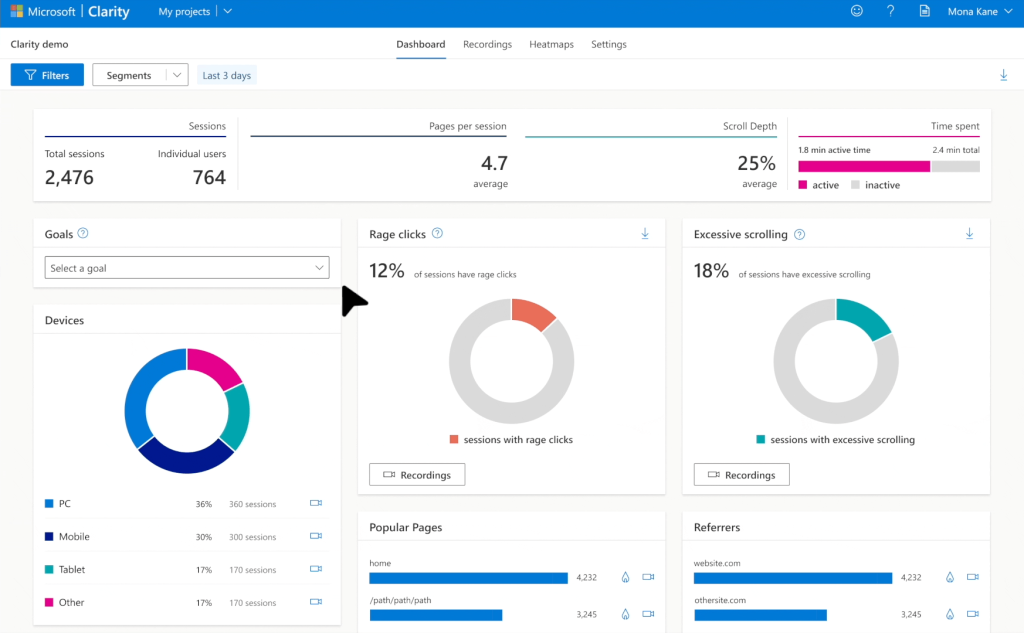Click the website.com referrer bar

(x=793, y=577)
